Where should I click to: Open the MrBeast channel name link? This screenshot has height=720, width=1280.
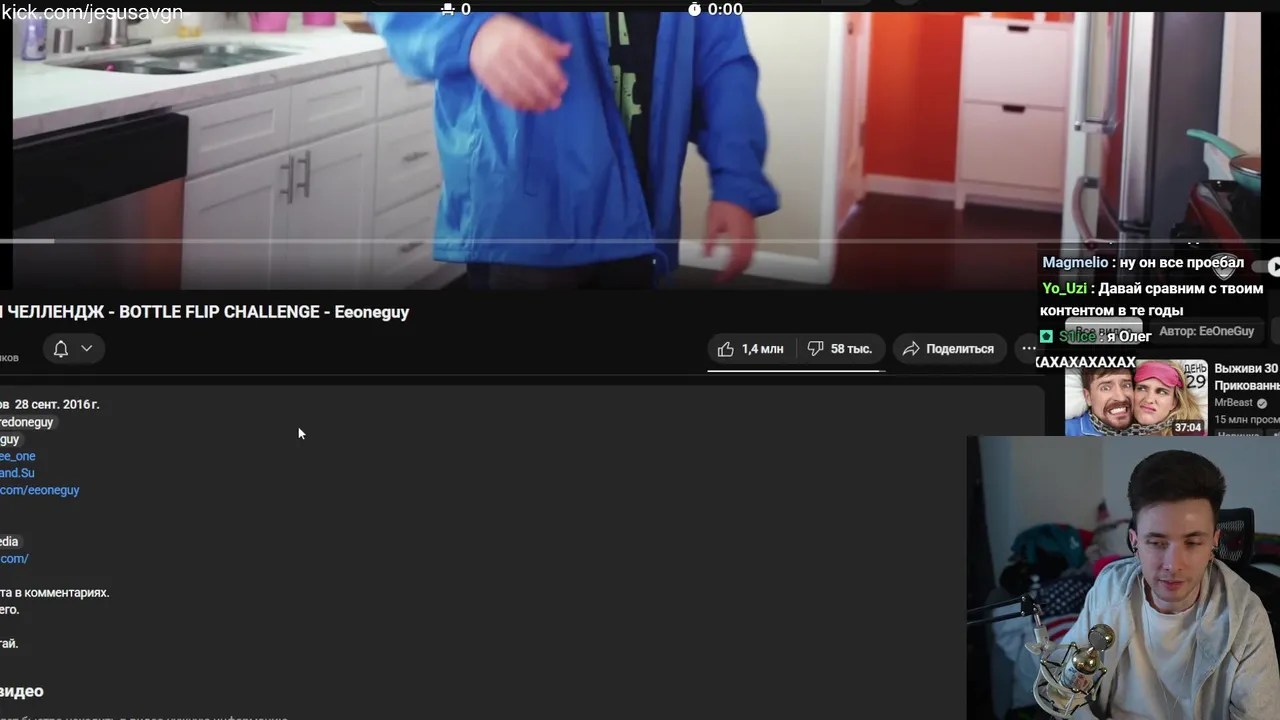(1233, 403)
